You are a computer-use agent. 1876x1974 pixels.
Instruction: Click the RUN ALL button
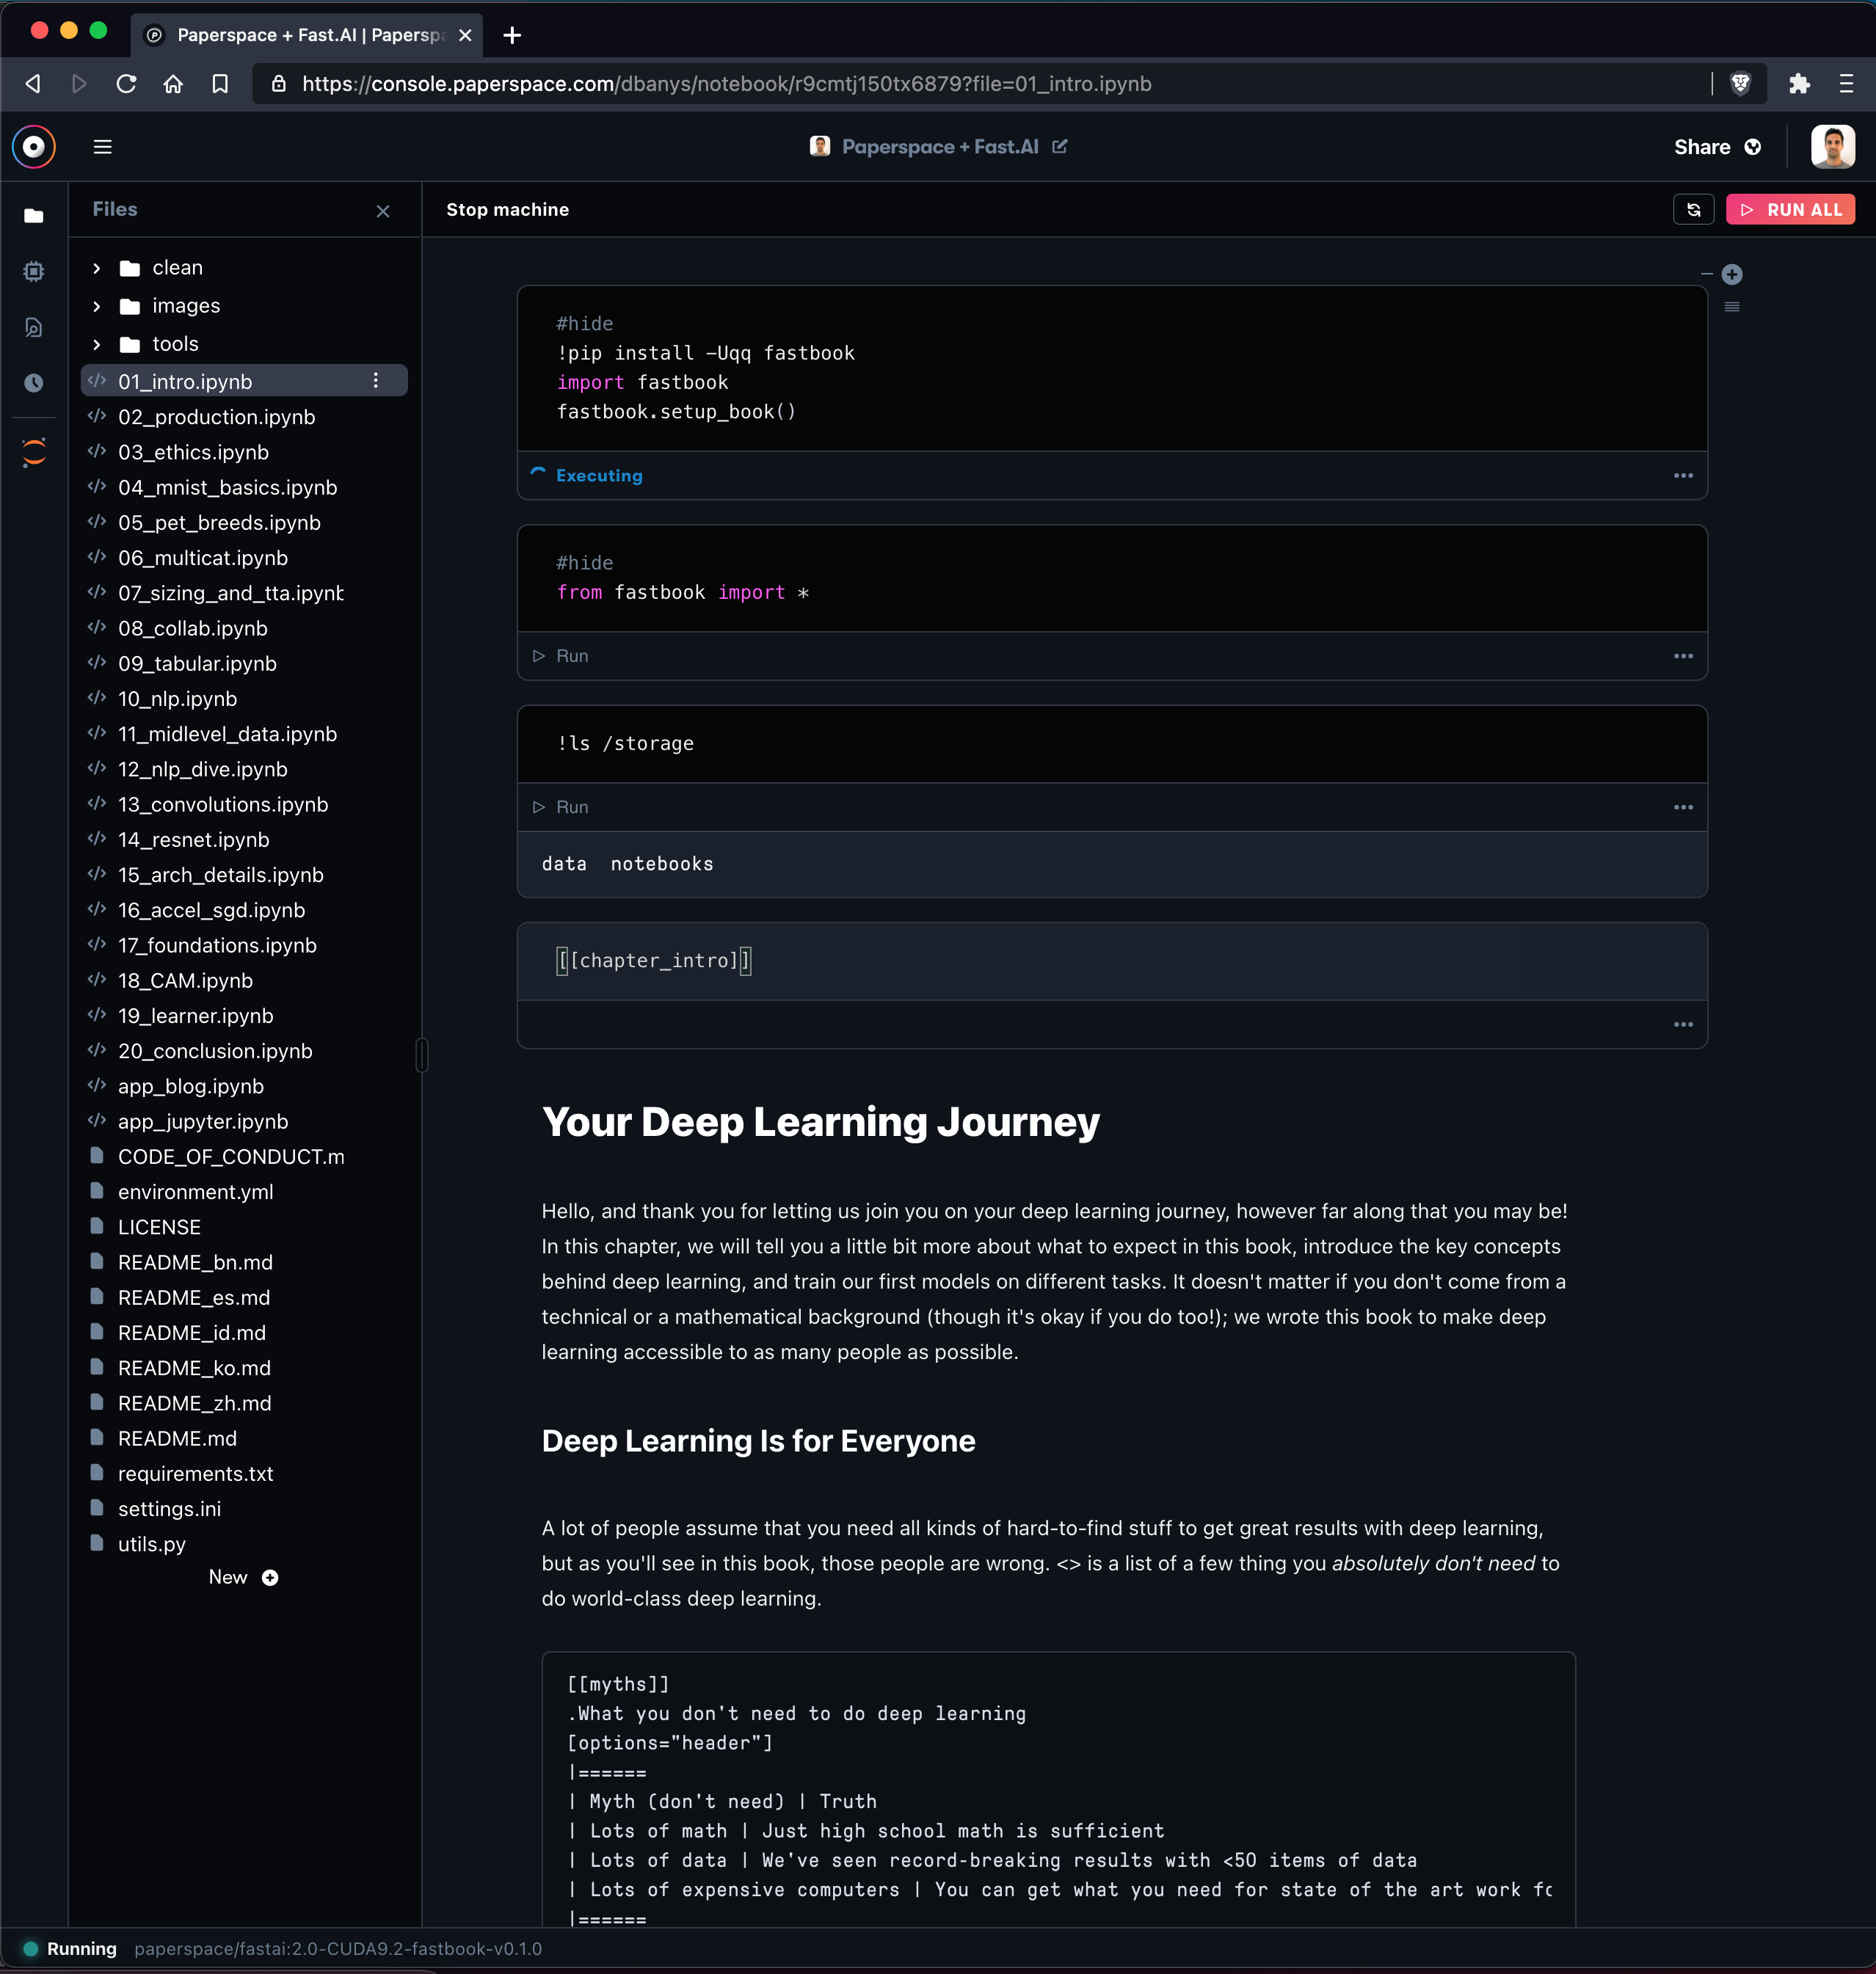(1790, 209)
